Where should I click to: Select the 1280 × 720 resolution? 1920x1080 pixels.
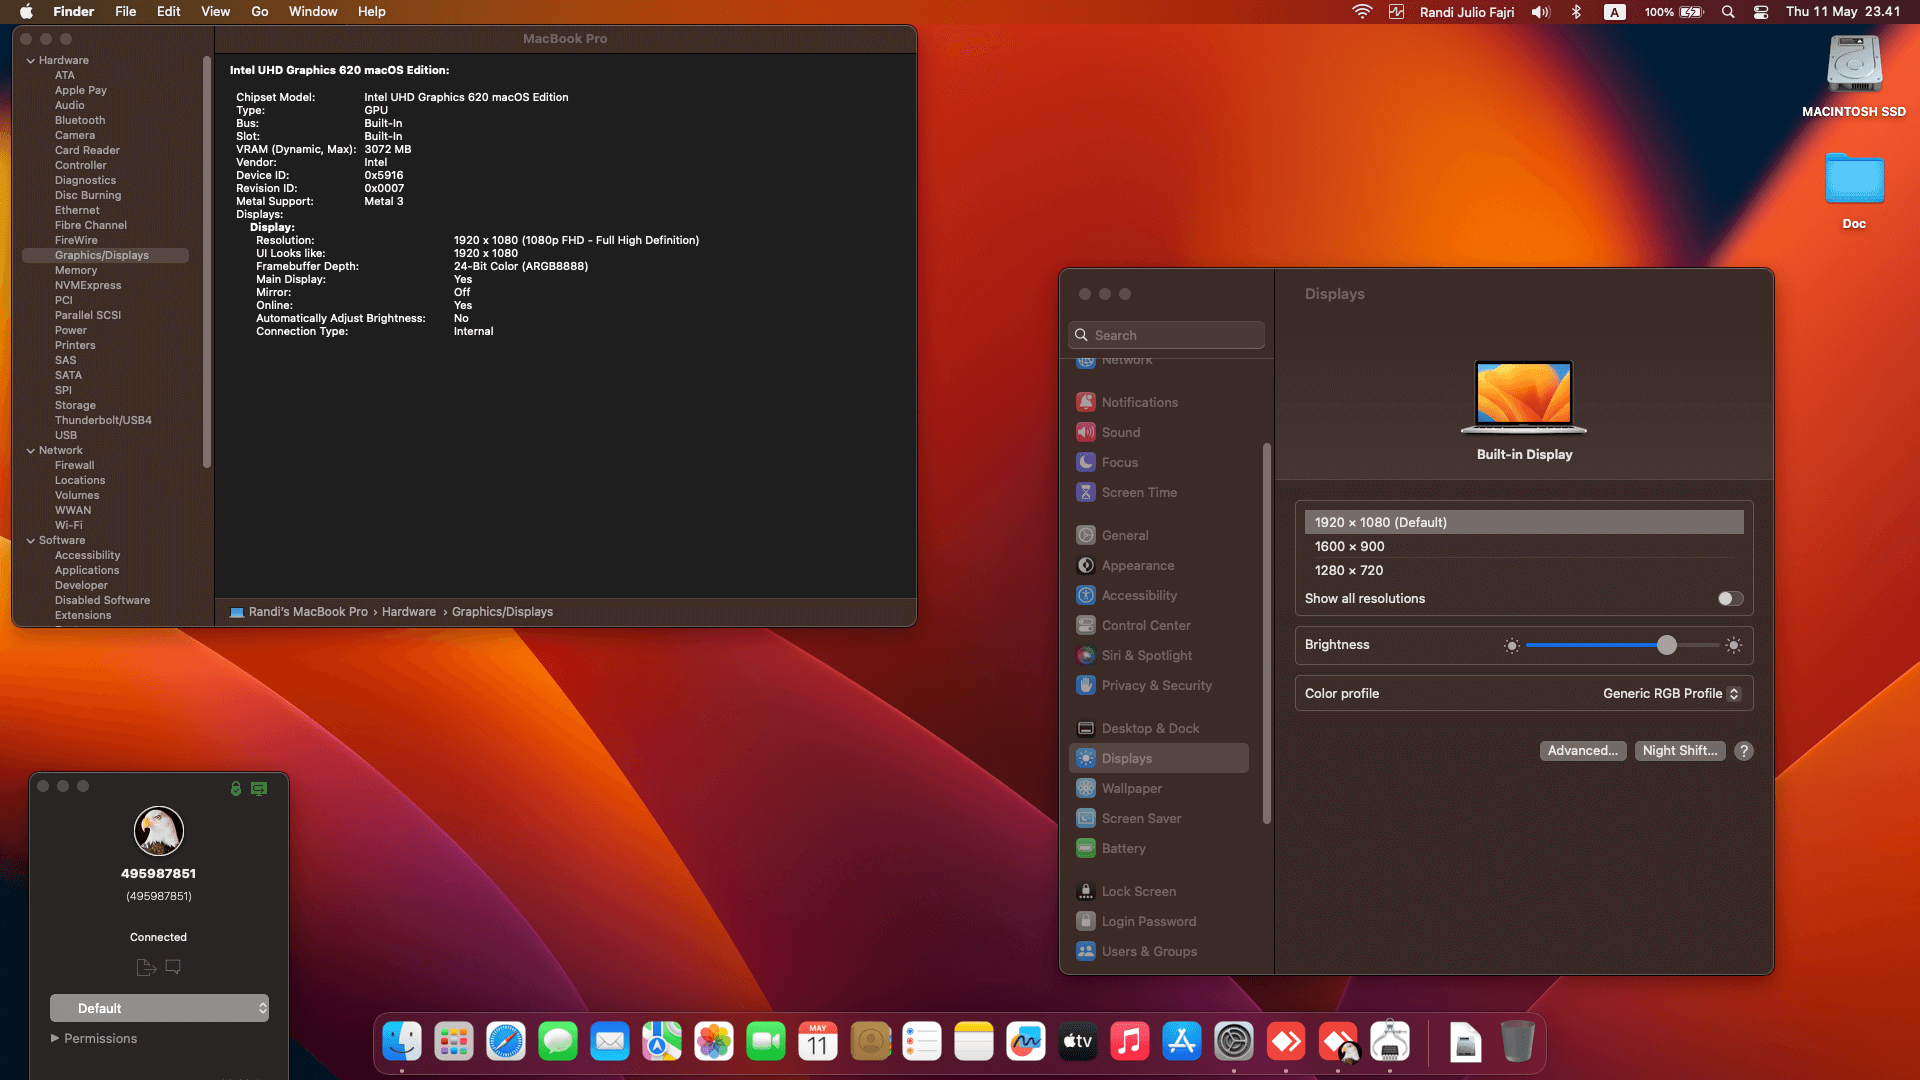(x=1524, y=571)
